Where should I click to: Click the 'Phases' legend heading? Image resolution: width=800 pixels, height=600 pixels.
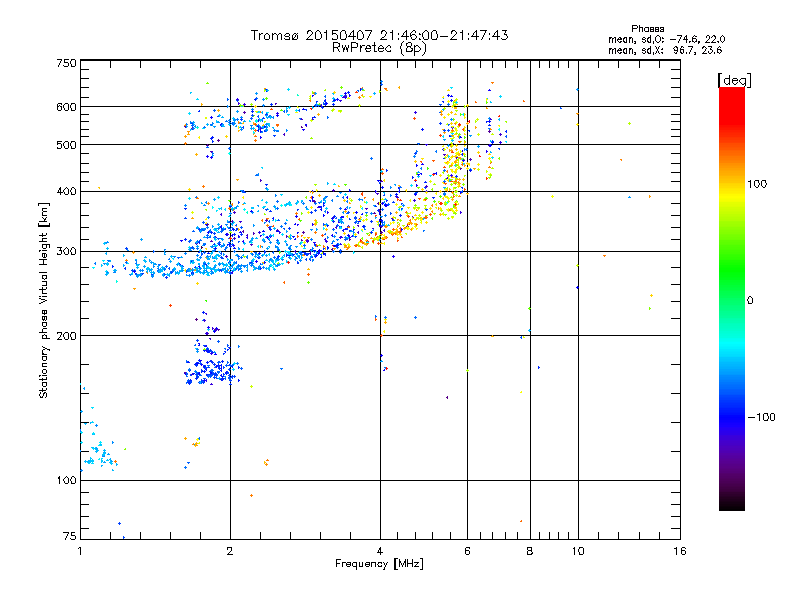(647, 29)
